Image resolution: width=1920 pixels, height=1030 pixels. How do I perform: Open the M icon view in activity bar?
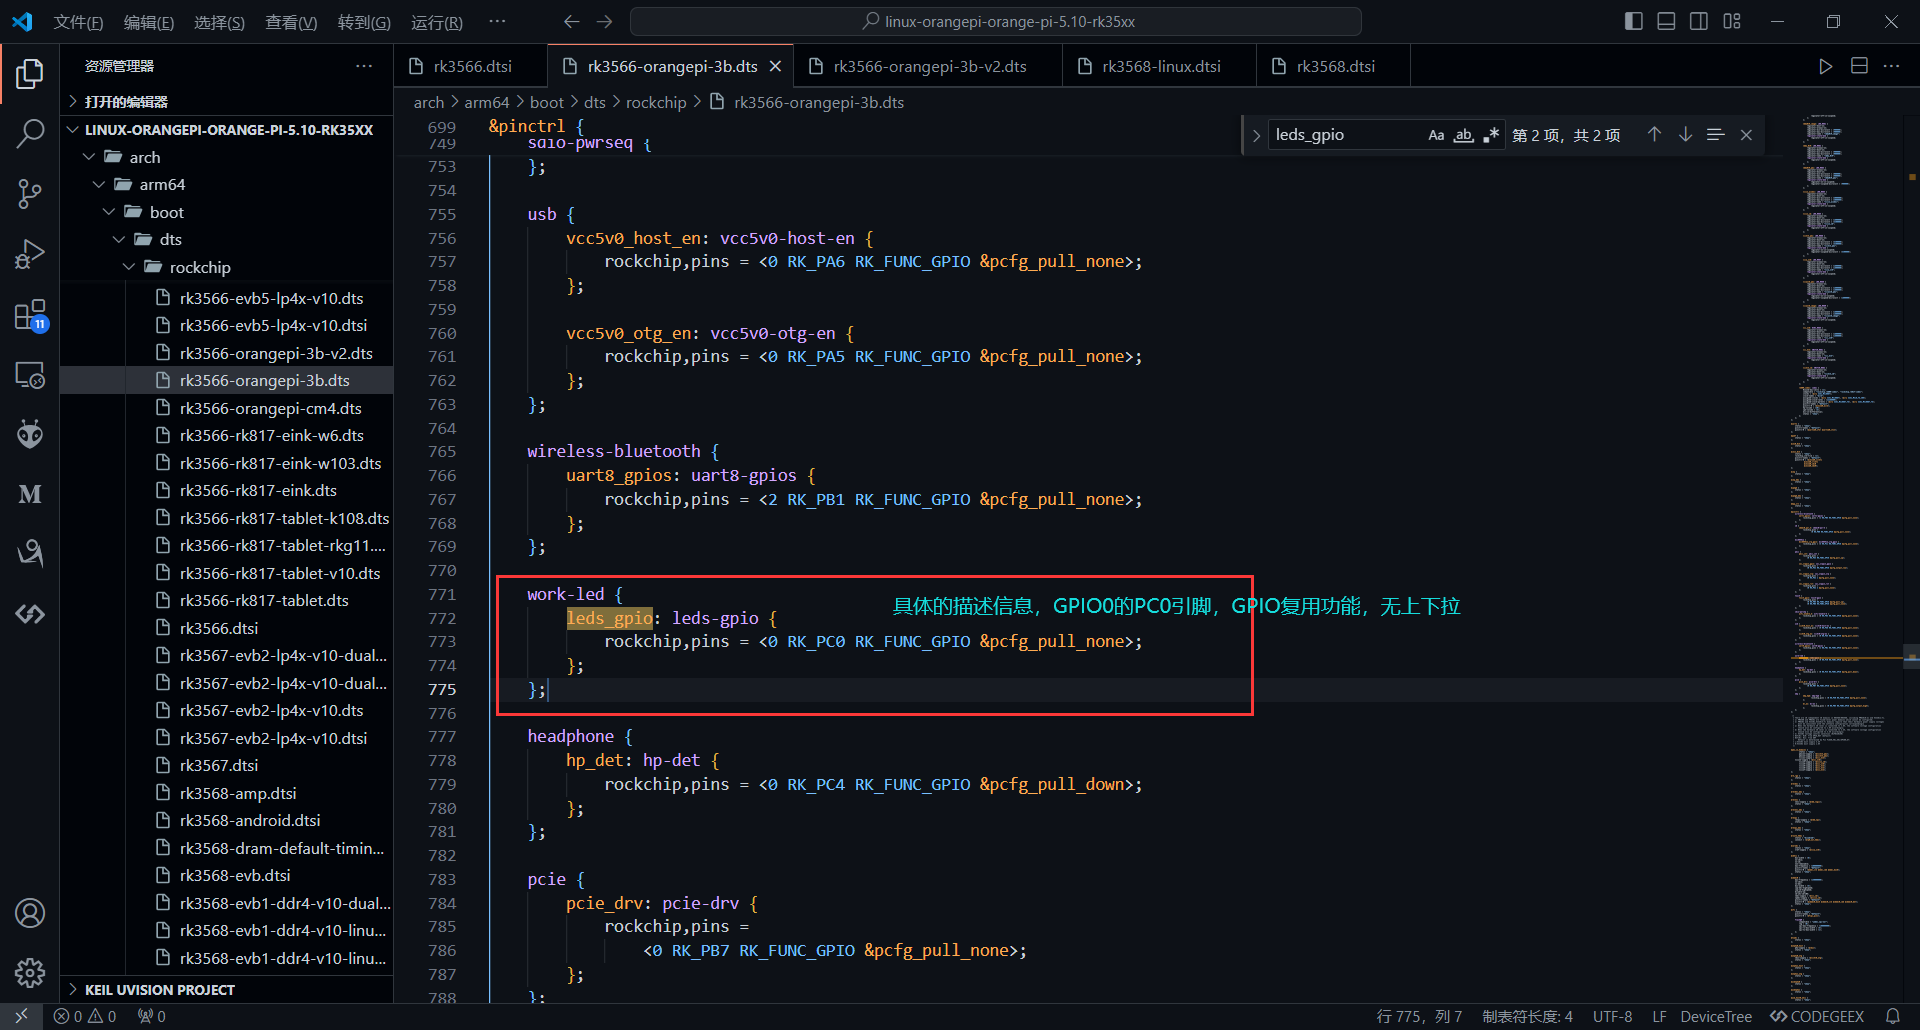(30, 494)
